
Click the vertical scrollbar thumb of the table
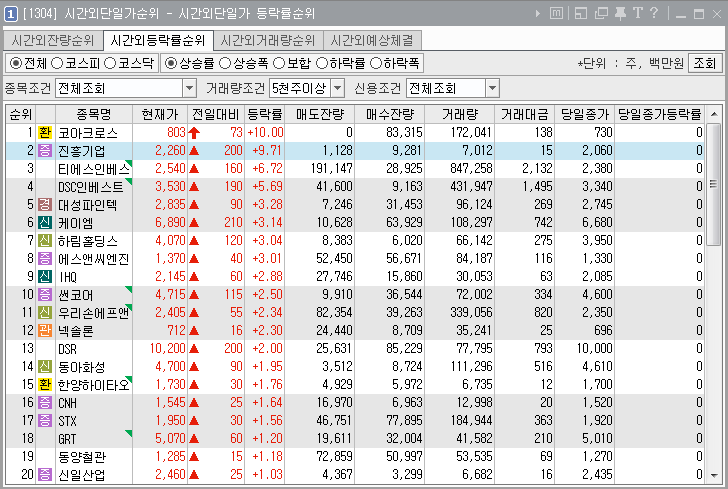[714, 184]
